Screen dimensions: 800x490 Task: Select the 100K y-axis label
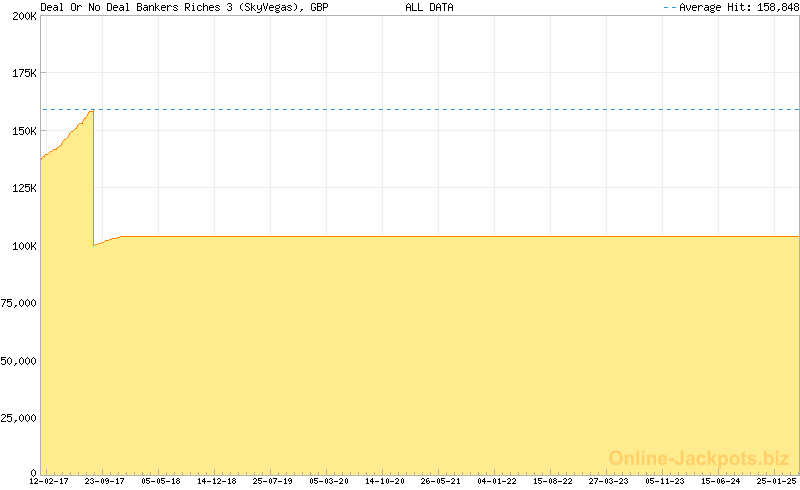click(24, 245)
